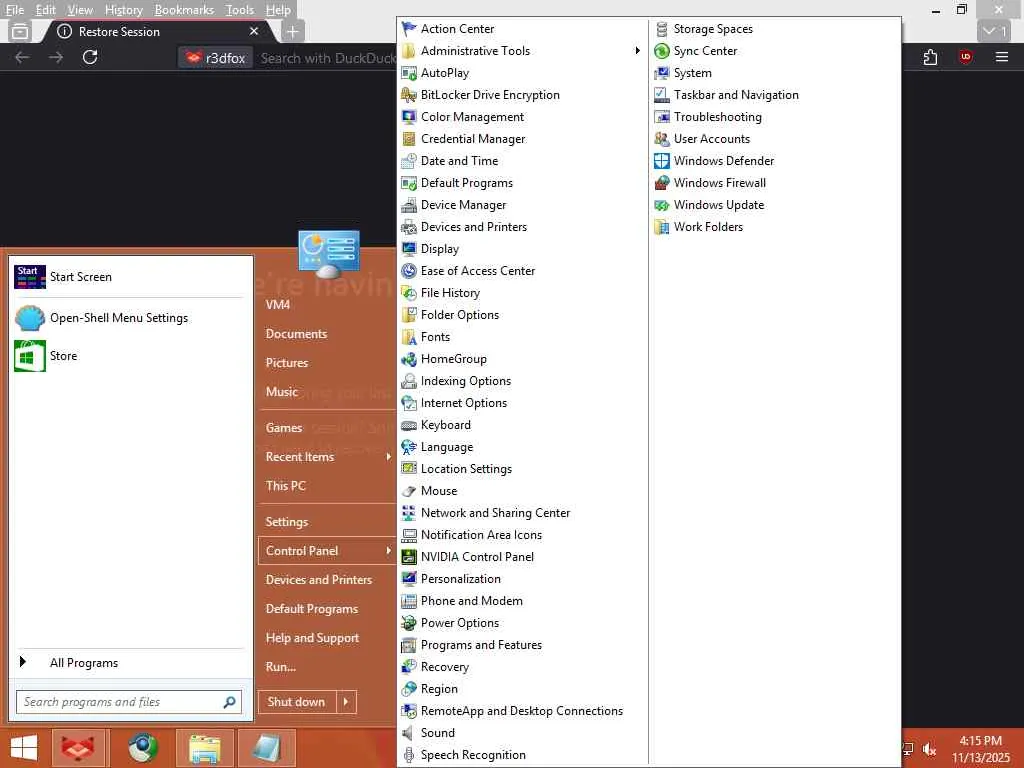Viewport: 1024px width, 768px height.
Task: Open the File menu in the browser
Action: point(14,10)
